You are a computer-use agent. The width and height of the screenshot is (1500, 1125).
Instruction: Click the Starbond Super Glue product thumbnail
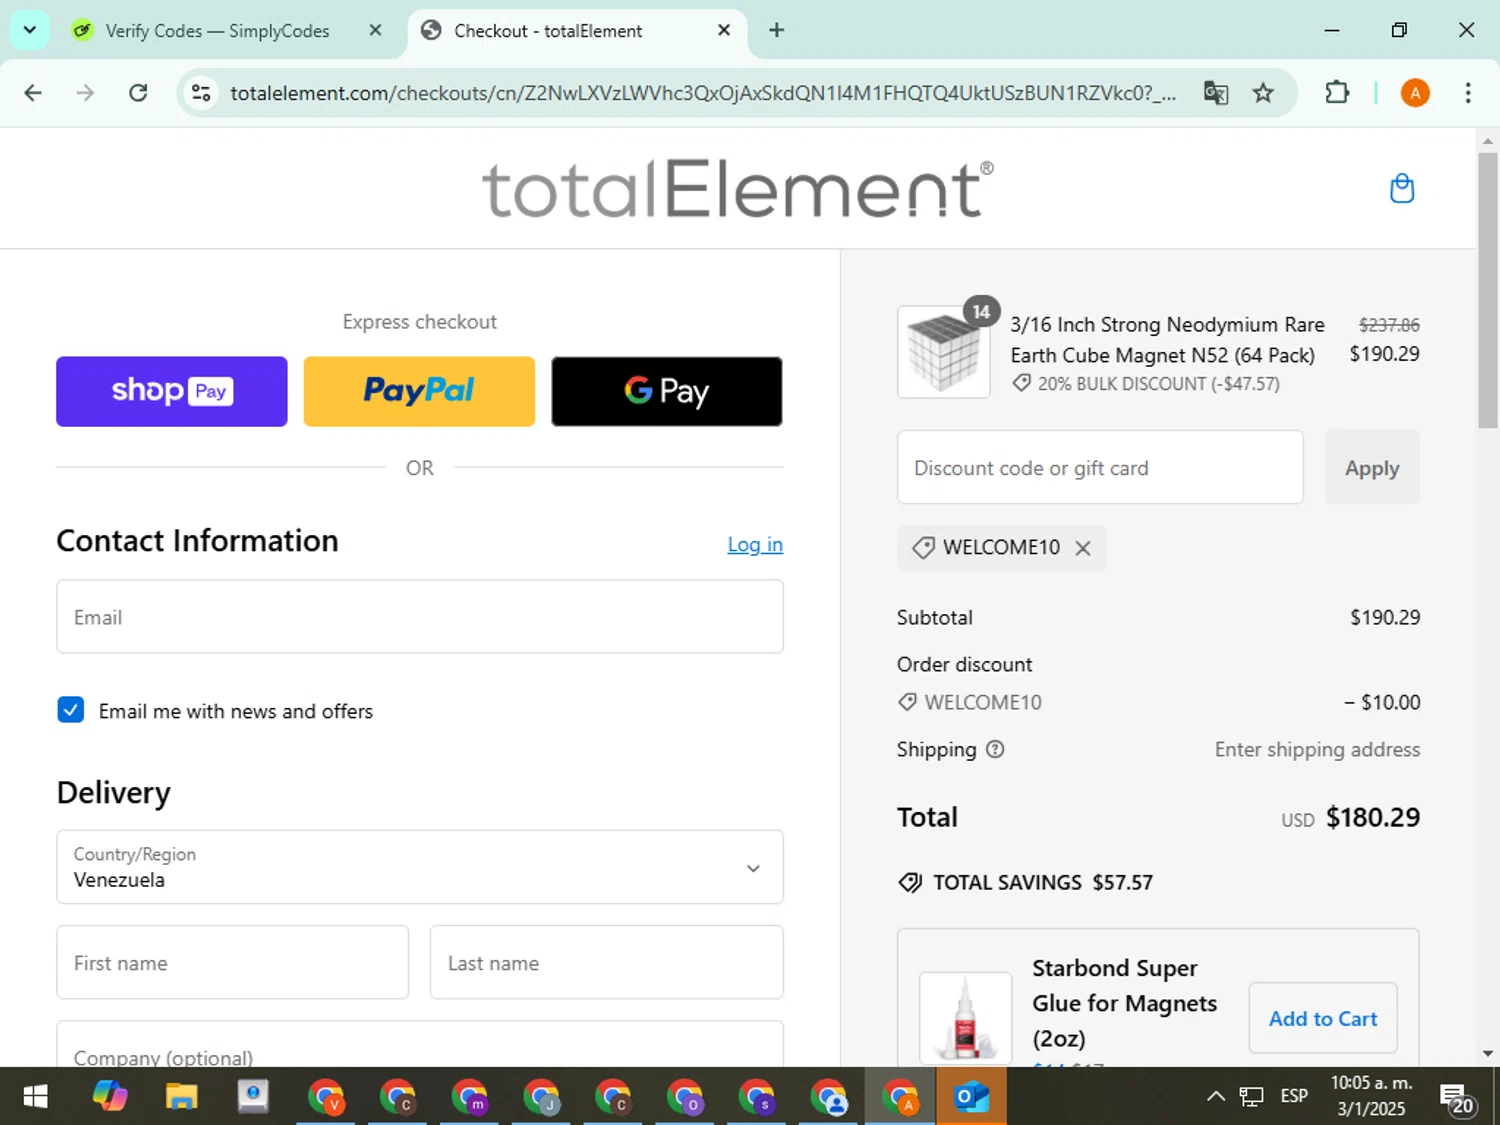[x=965, y=1018]
